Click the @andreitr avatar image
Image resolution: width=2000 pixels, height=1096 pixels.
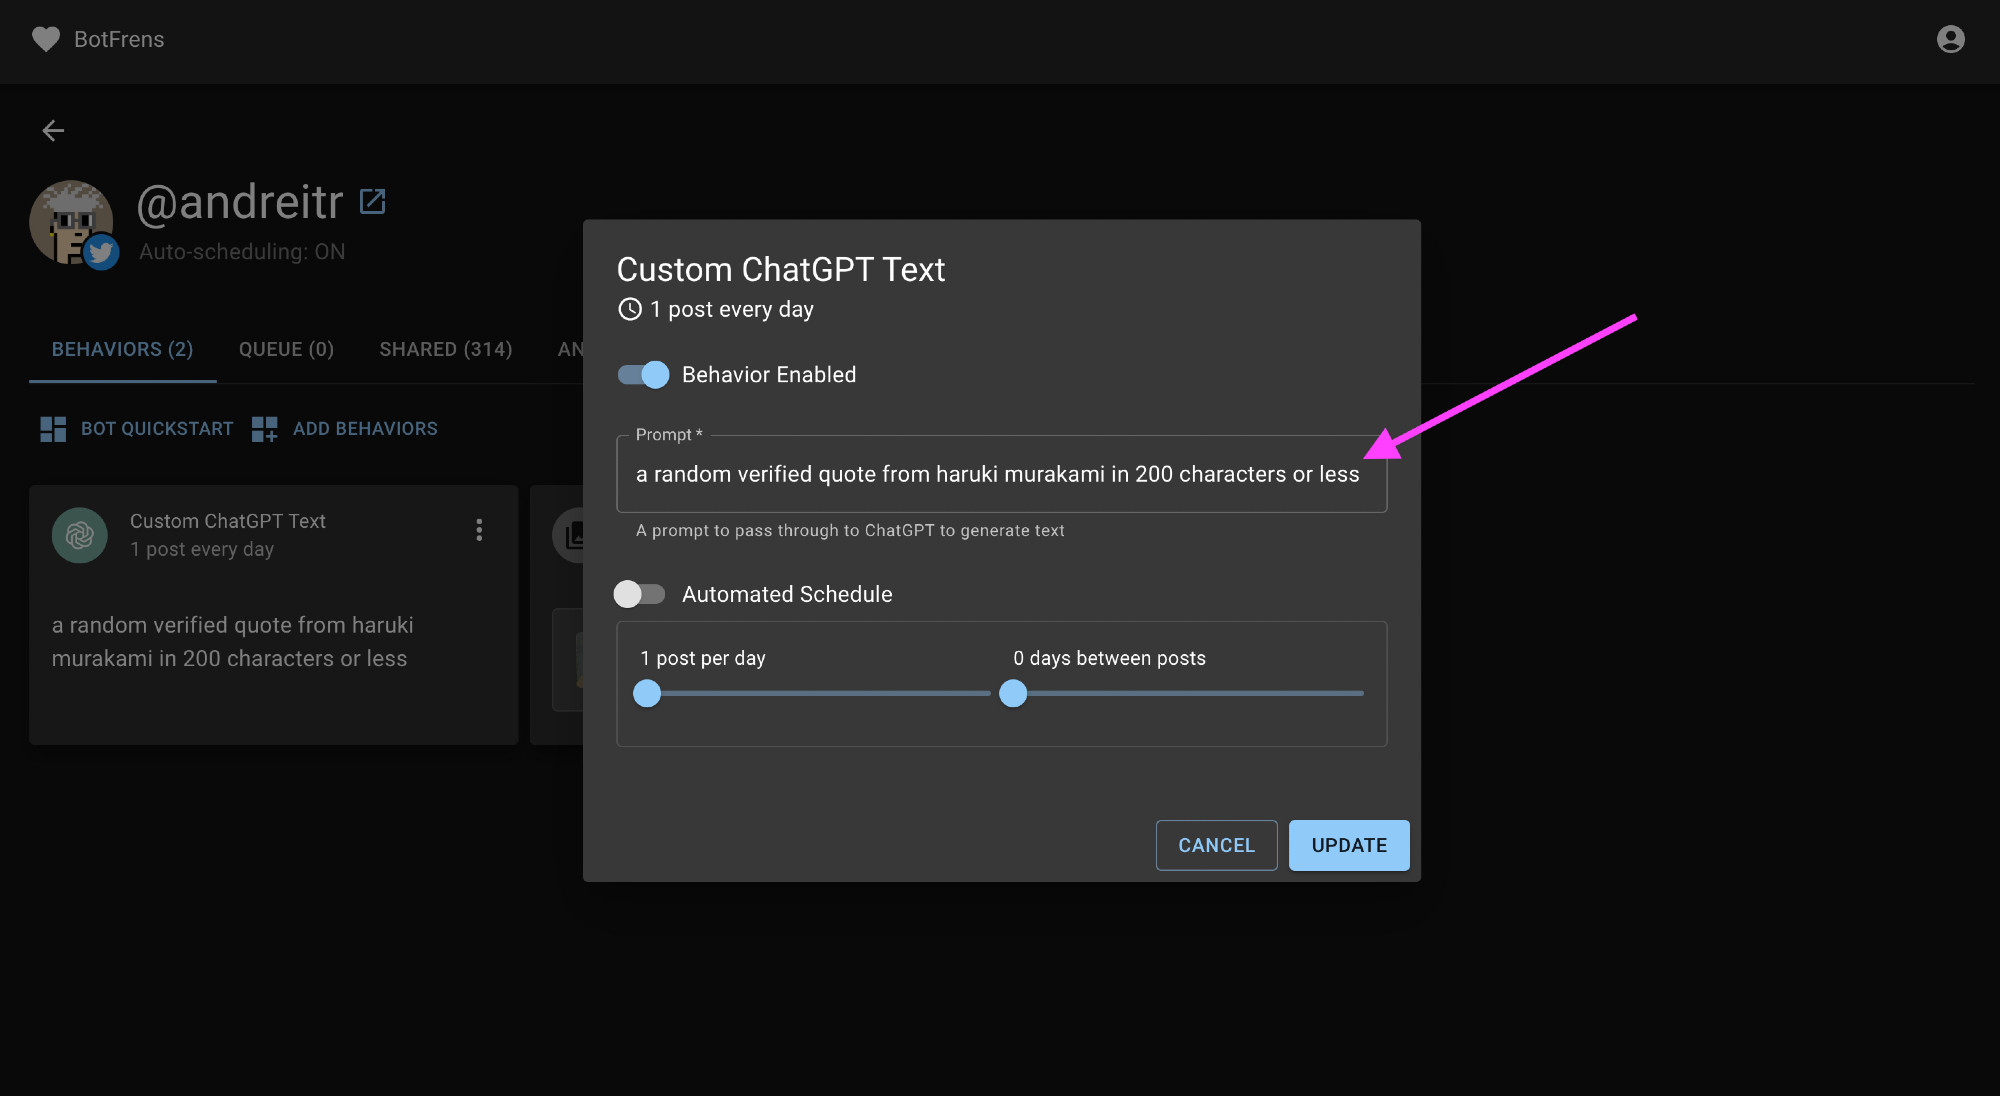[70, 222]
